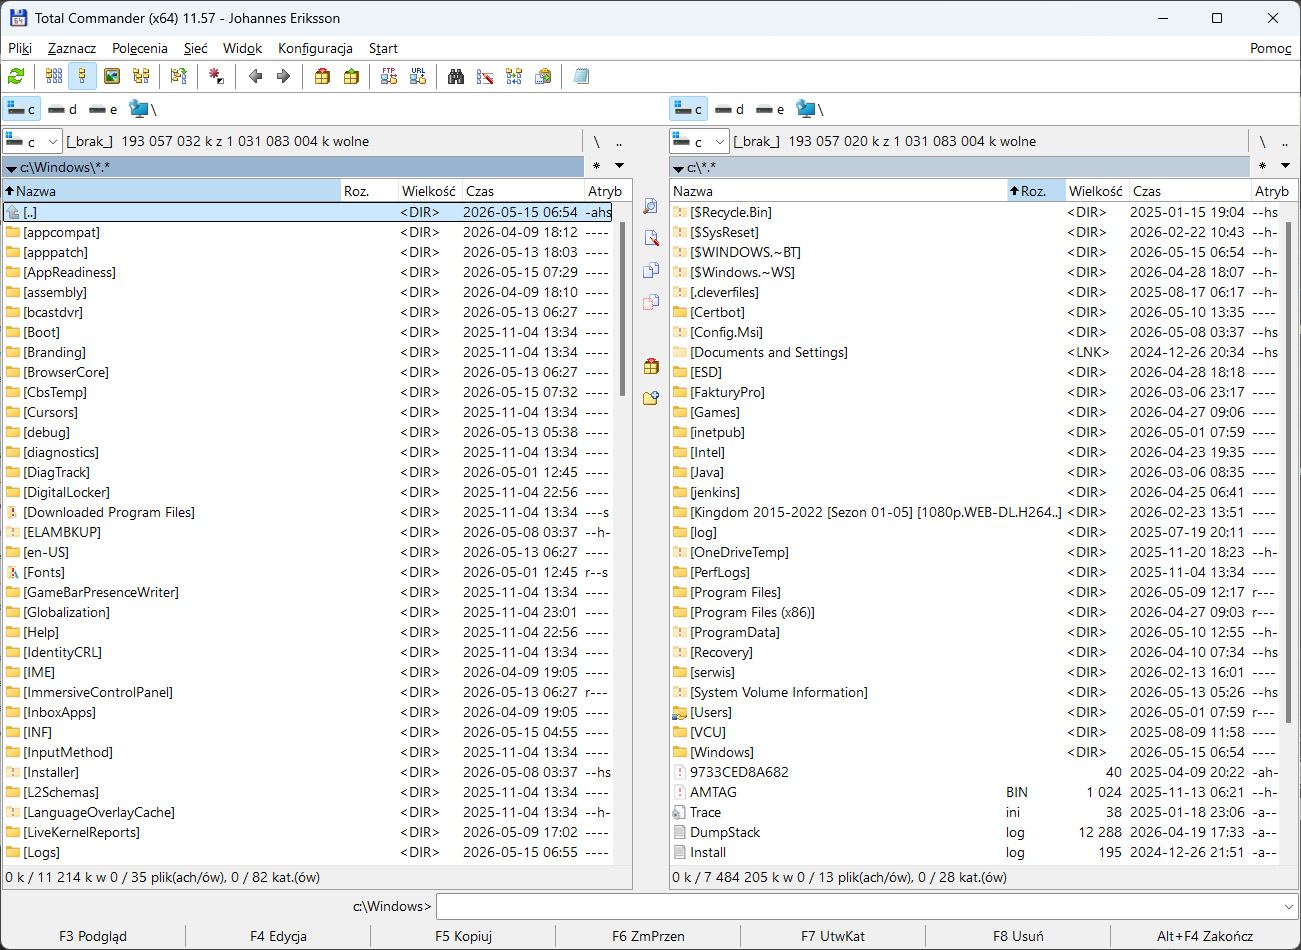Click the Move icon in the middle bar

point(651,302)
